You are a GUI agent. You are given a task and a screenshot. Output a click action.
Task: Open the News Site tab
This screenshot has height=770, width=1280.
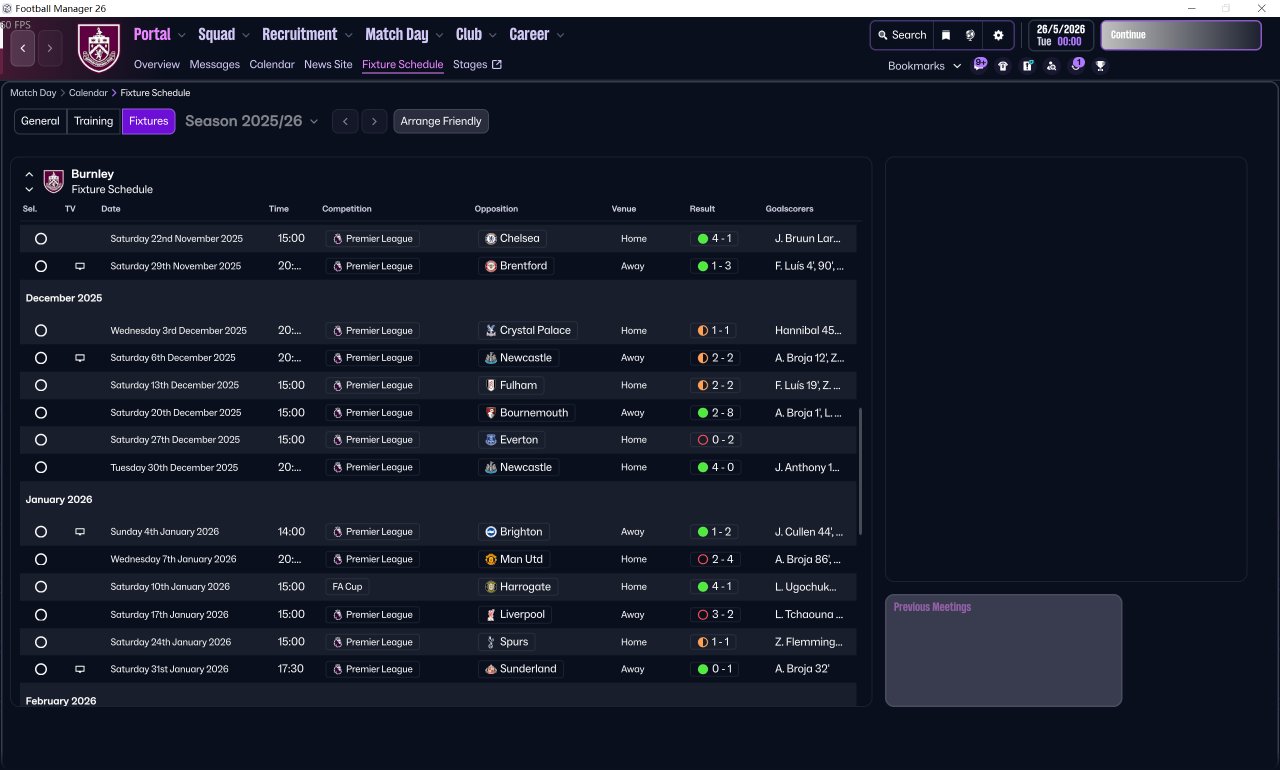[328, 64]
